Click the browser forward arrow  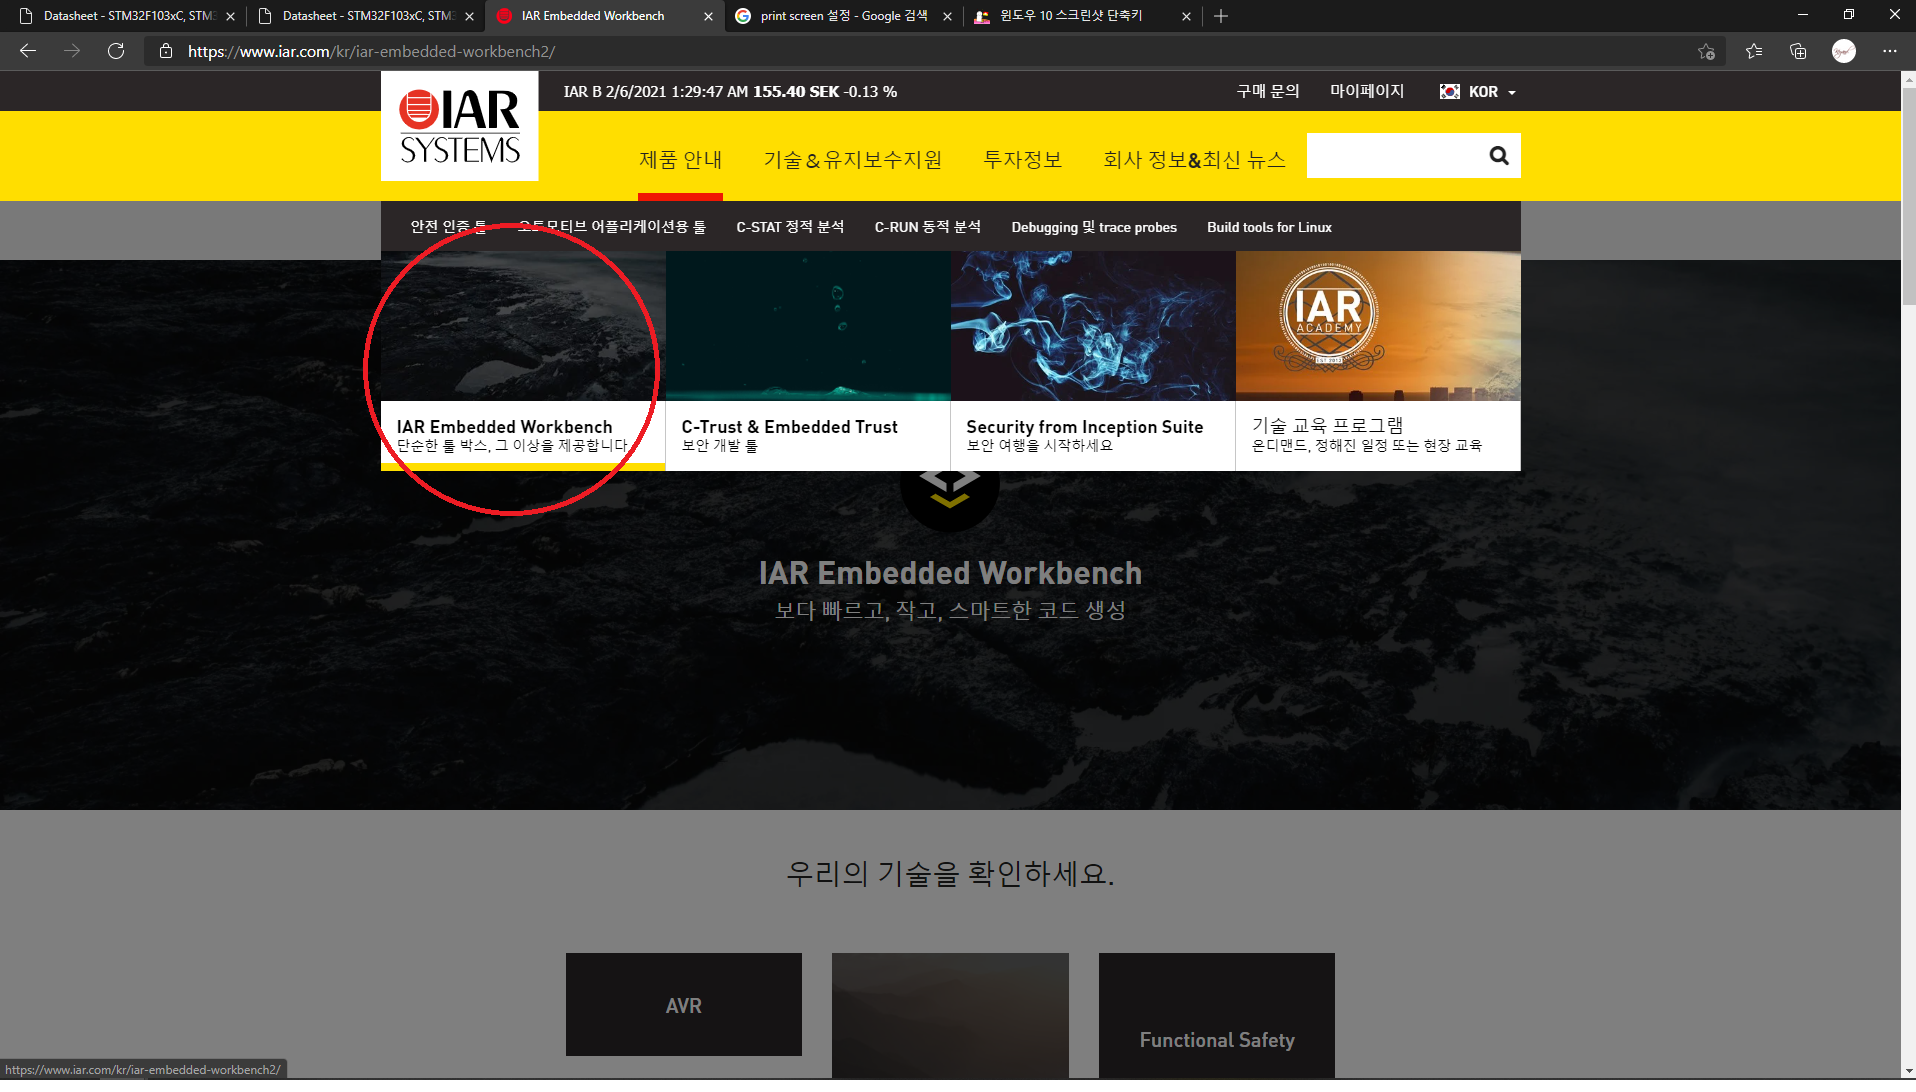[x=72, y=51]
